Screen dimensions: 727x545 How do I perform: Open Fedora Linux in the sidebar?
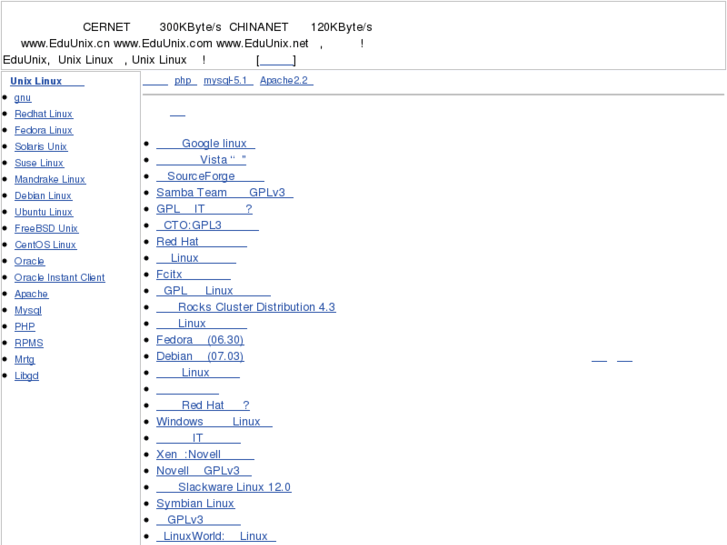44,130
